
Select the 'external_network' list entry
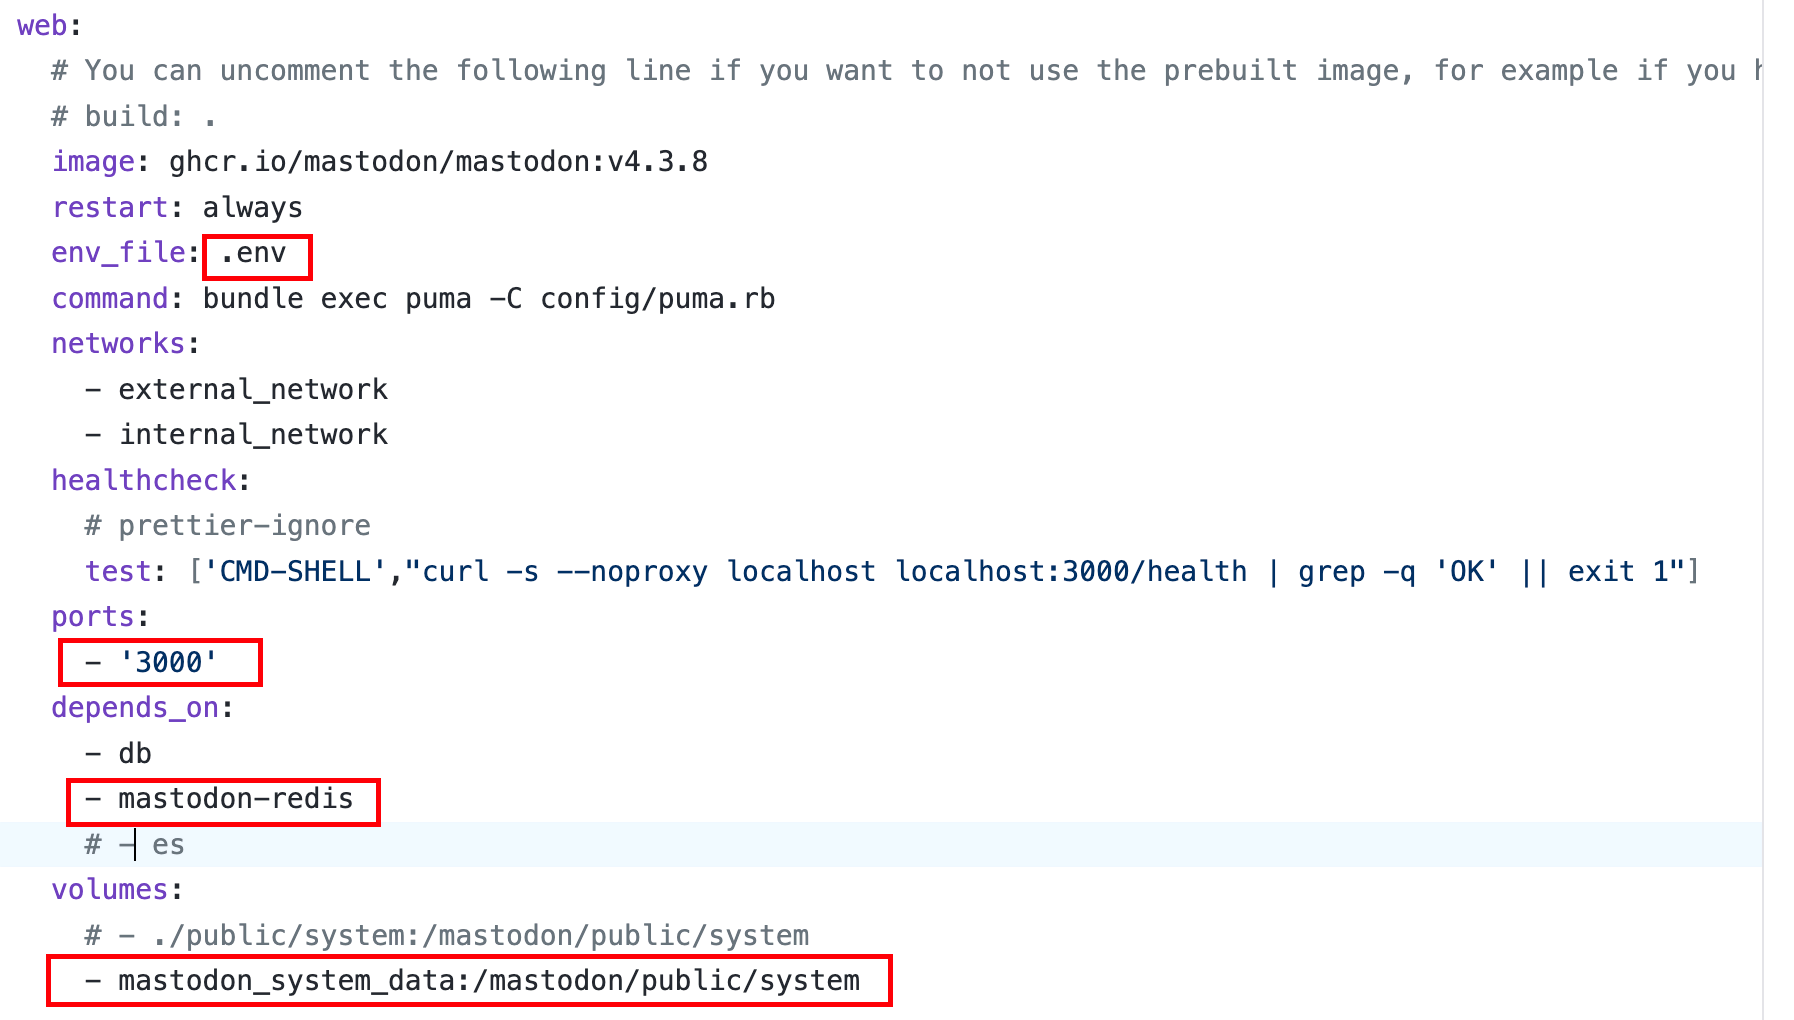click(253, 390)
